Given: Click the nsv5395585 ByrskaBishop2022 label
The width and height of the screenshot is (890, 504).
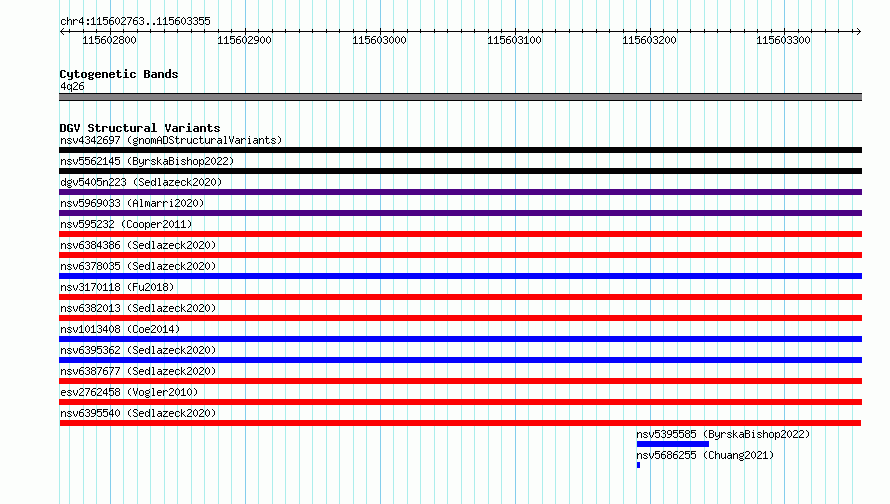Looking at the screenshot, I should [x=723, y=434].
